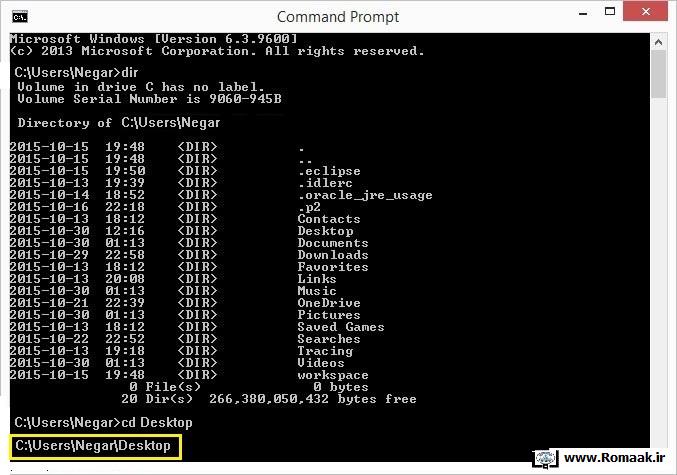
Task: Click the '22:58' time of the Downloads row
Action: 125,255
